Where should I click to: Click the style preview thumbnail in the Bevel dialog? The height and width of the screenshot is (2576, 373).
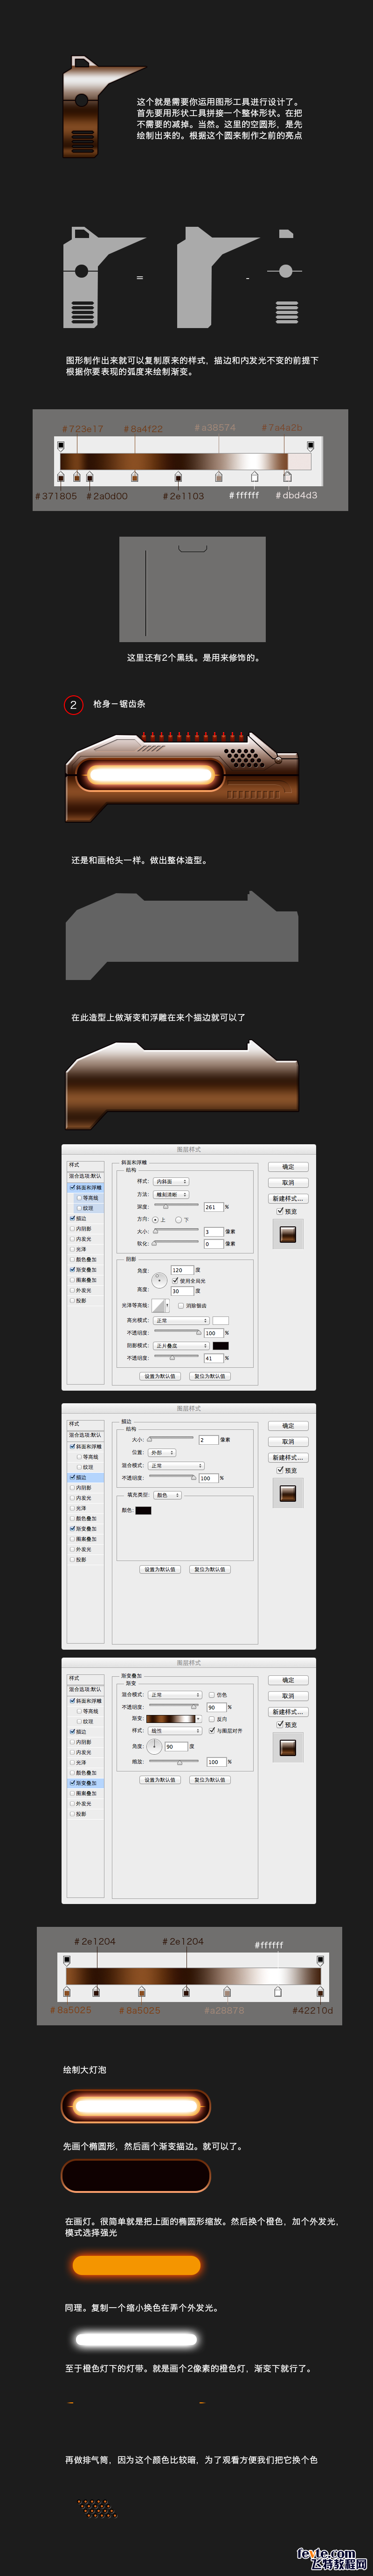[x=288, y=1234]
